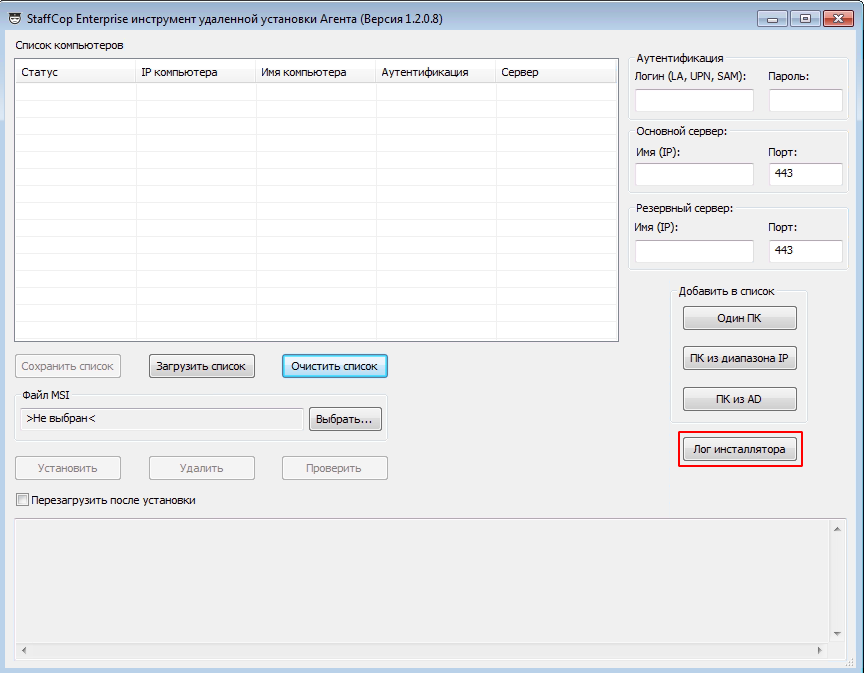Add computers via 'ПК из AD' button
Image resolution: width=864 pixels, height=673 pixels.
pyautogui.click(x=740, y=399)
